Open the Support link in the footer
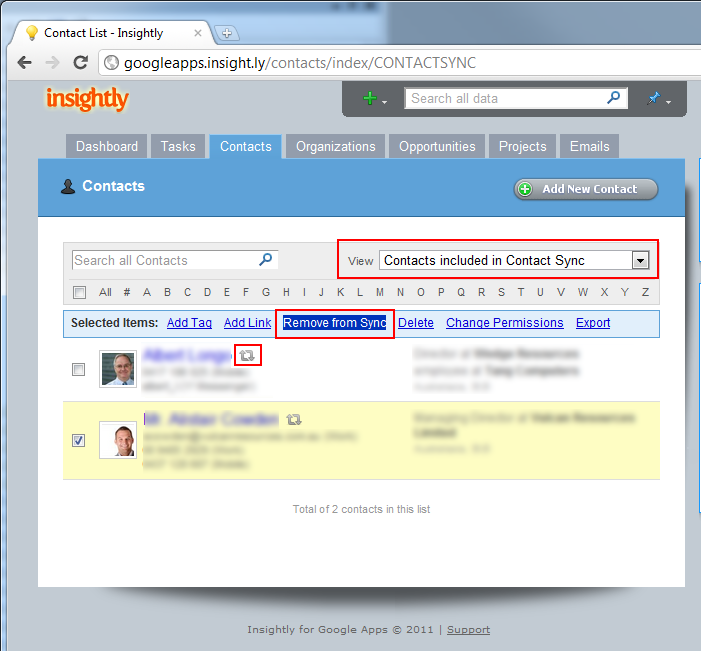This screenshot has width=701, height=651. (468, 630)
